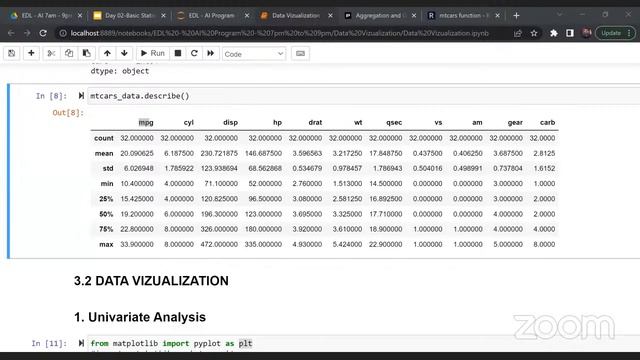The image size is (640, 360).
Task: Open a new browser tab
Action: 516,16
